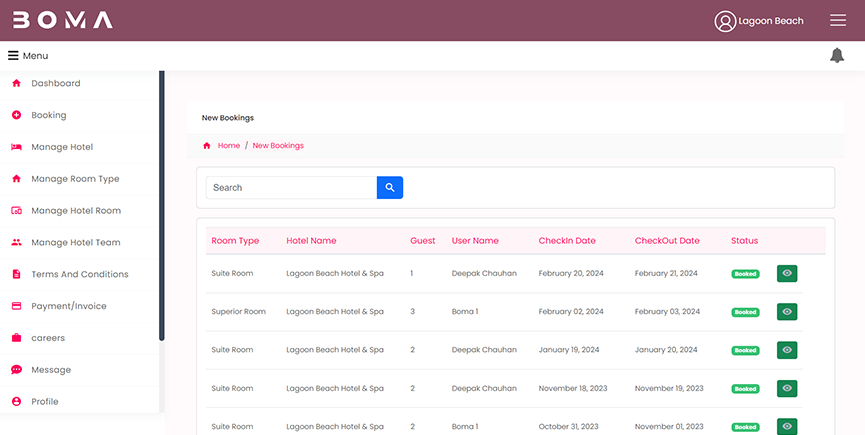This screenshot has height=435, width=865.
Task: Open Manage Room Type in sidebar
Action: (75, 179)
